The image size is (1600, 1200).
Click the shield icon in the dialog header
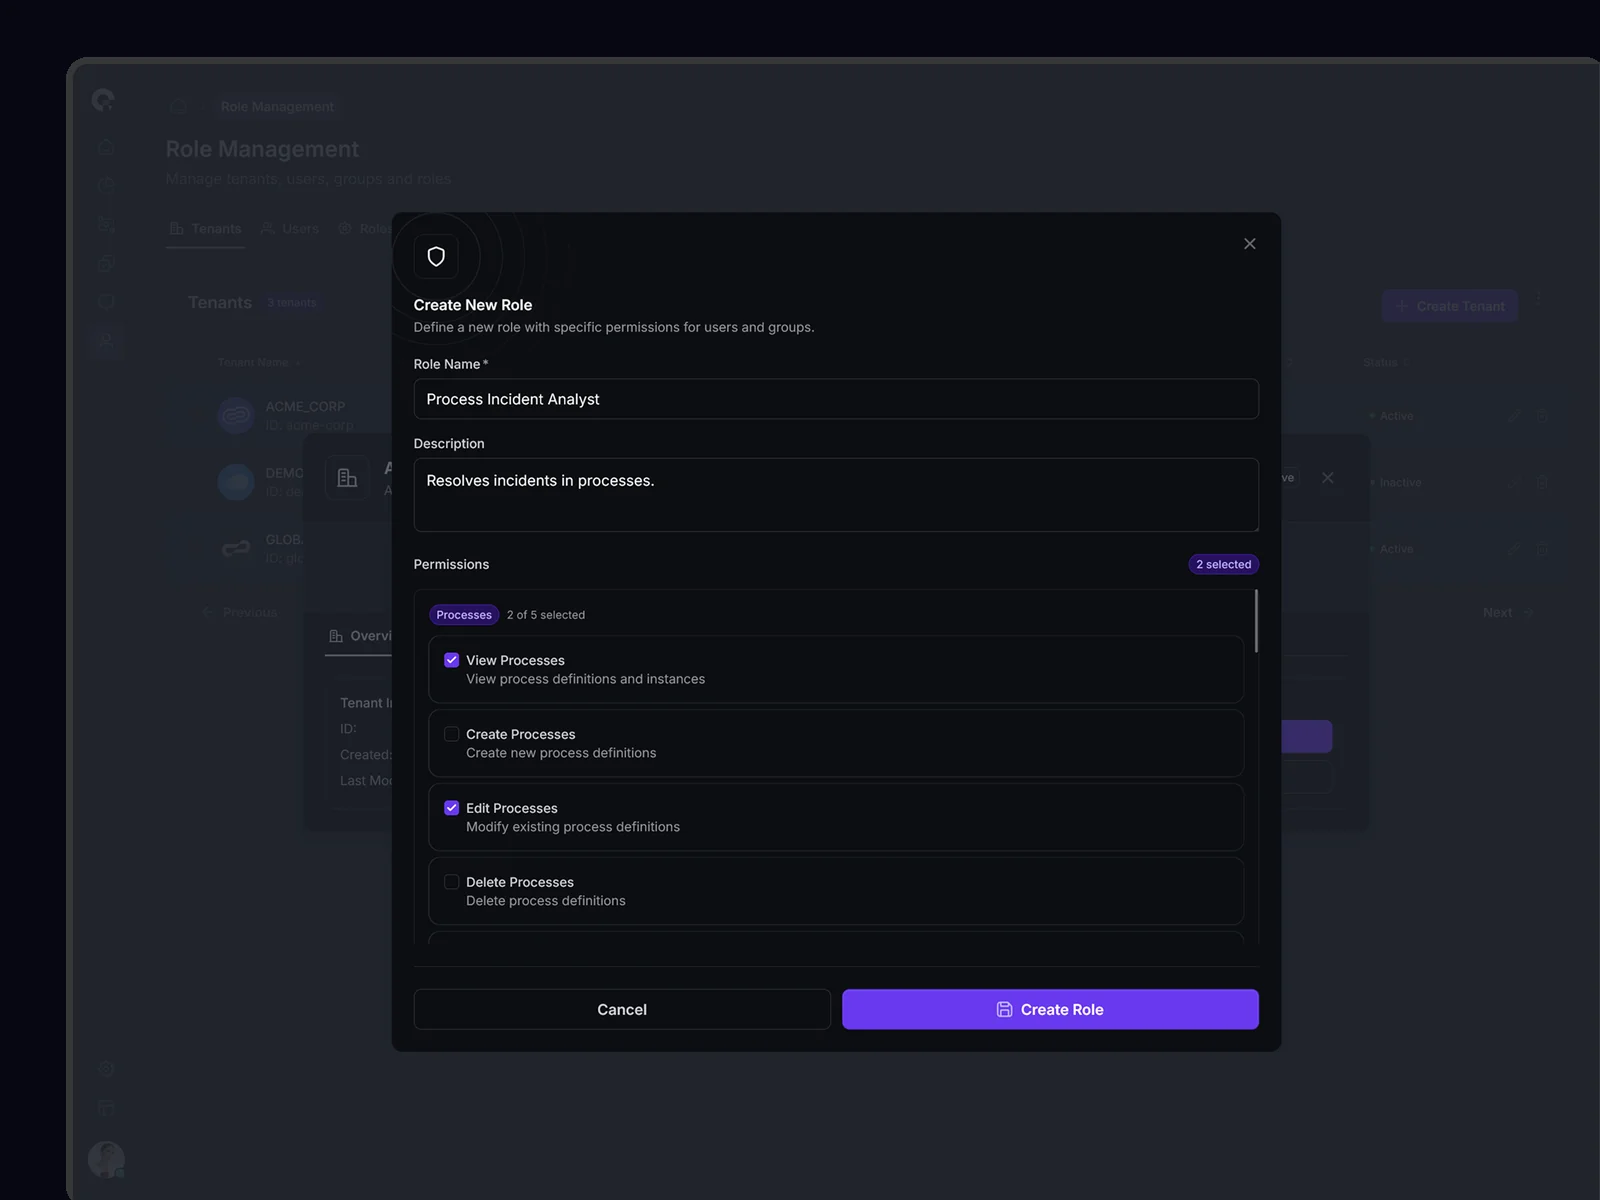[x=436, y=257]
